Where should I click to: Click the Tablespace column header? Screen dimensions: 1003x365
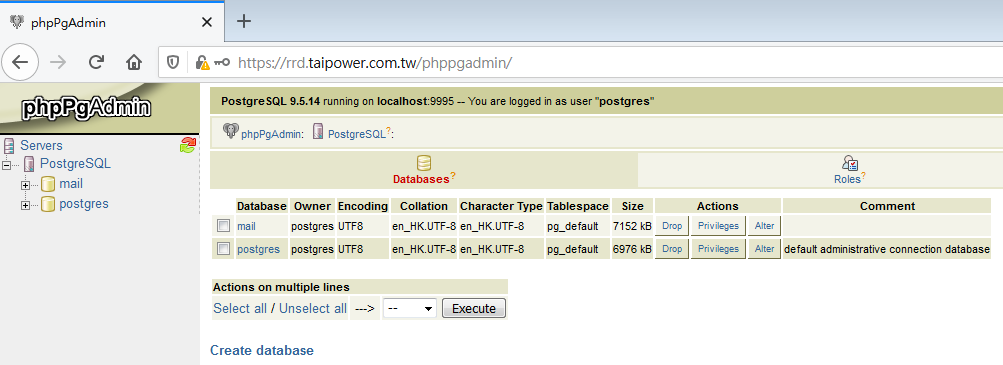[x=578, y=206]
